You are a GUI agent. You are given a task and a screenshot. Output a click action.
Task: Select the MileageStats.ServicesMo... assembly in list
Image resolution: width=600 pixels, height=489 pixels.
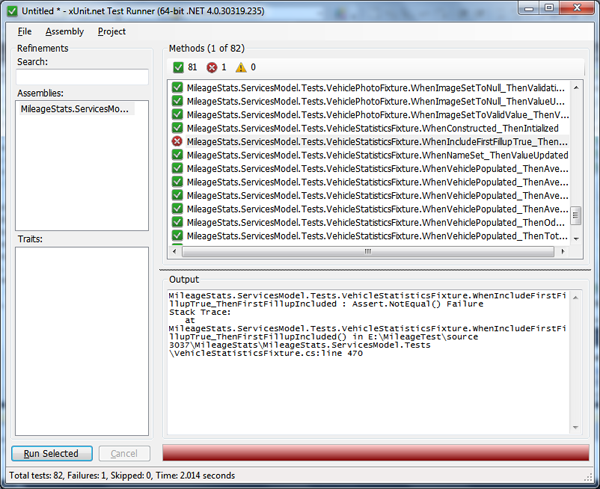75,109
